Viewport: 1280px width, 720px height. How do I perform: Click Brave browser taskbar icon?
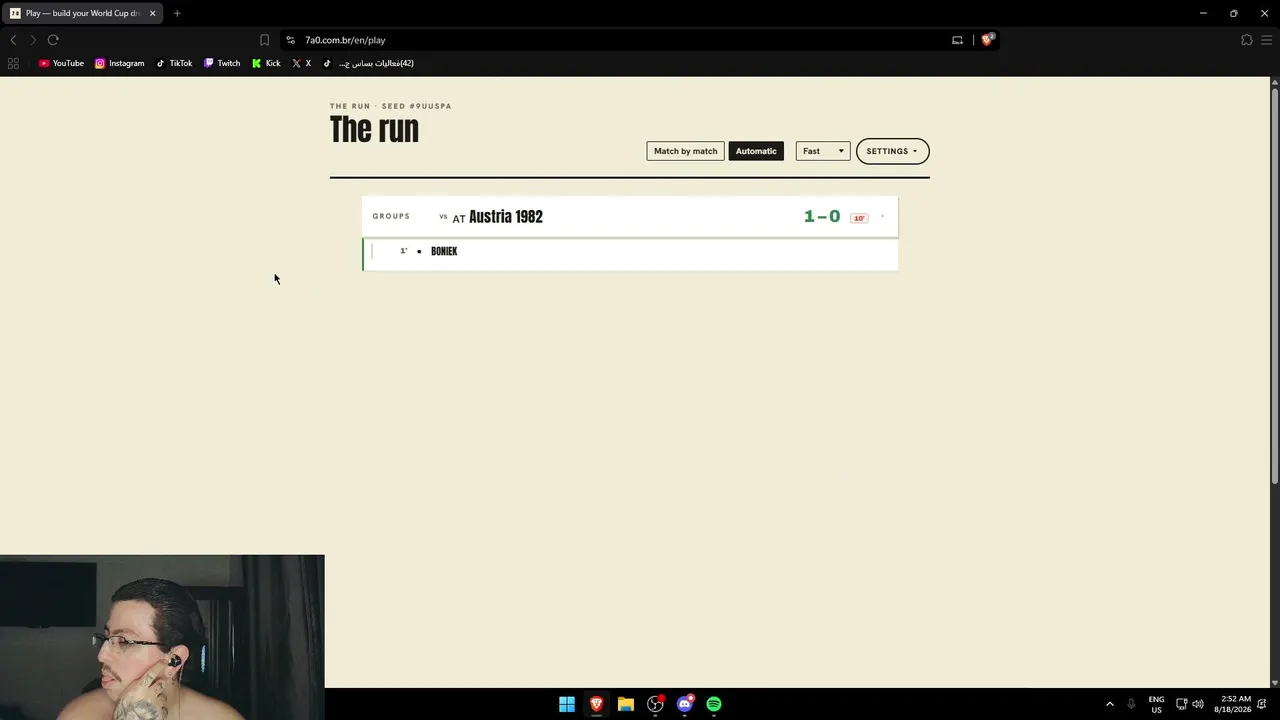(596, 704)
